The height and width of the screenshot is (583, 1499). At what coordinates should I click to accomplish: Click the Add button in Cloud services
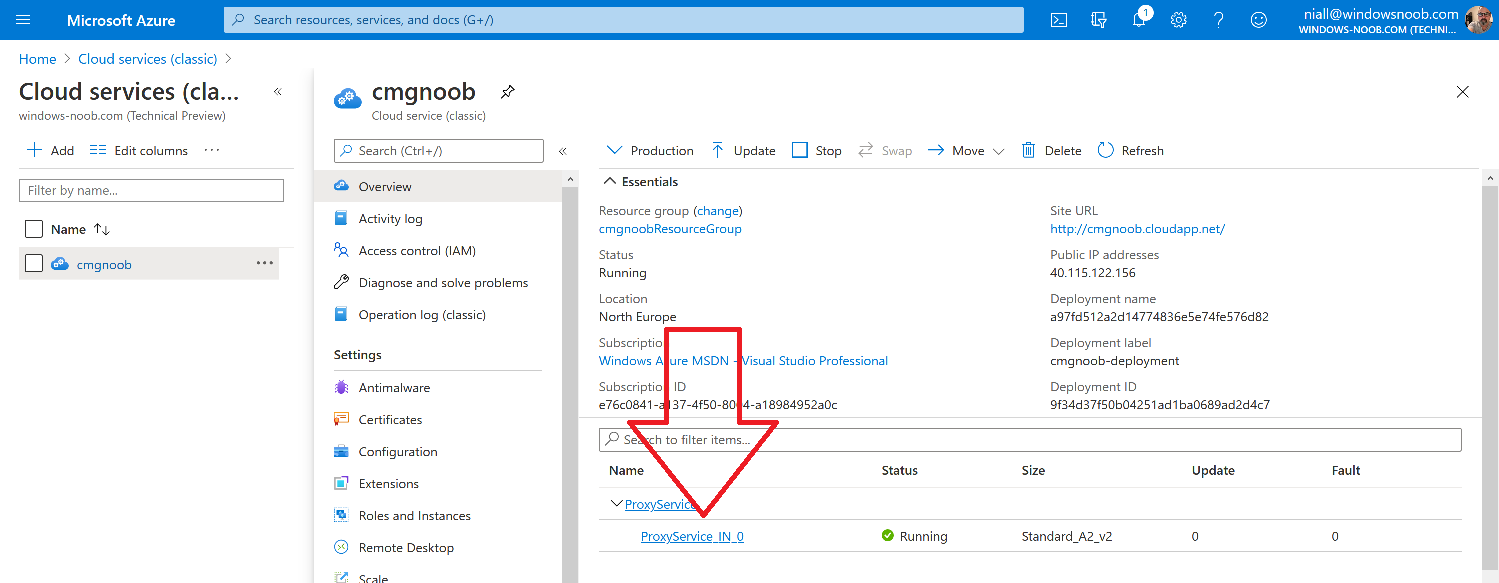[50, 150]
